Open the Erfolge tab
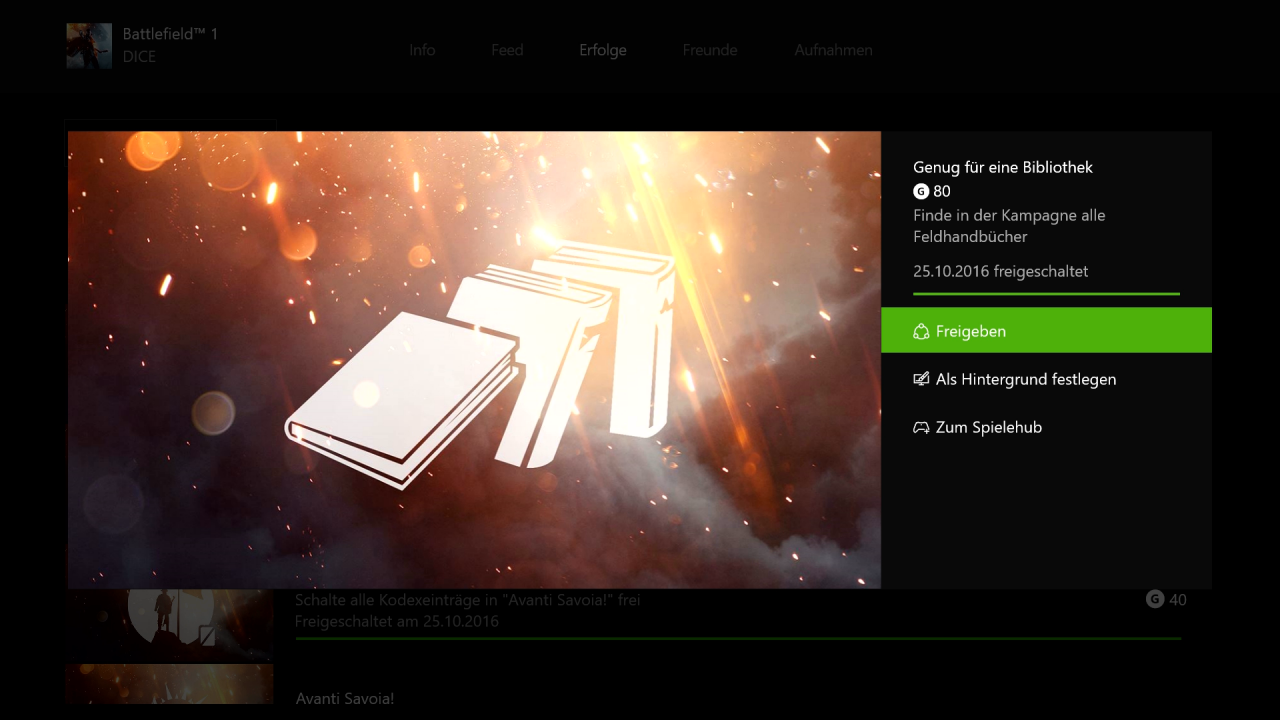Screen dimensions: 1280x720 point(603,50)
